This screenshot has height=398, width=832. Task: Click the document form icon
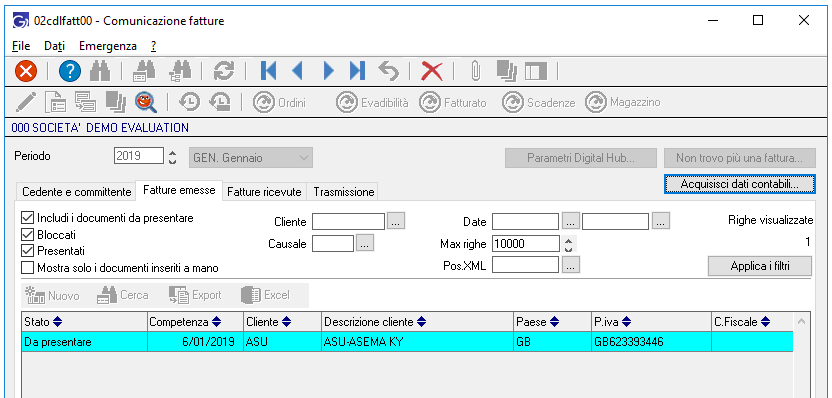pos(55,102)
